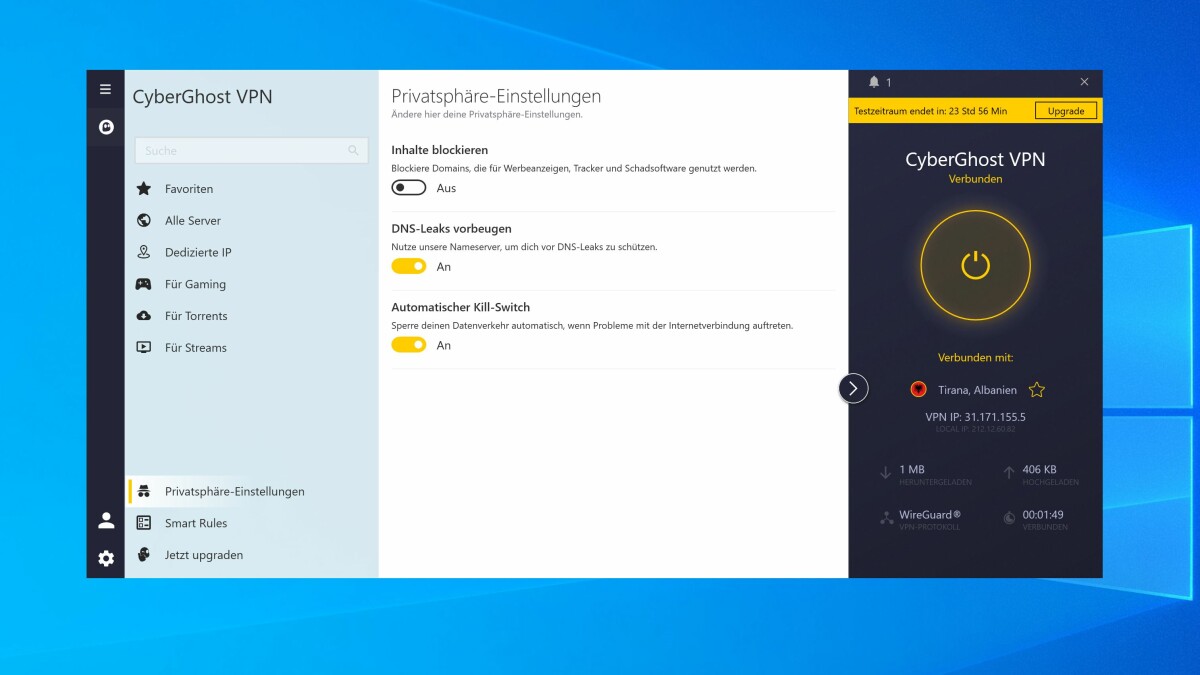Viewport: 1200px width, 675px height.
Task: Click Jetzt upgraden menu item
Action: (x=251, y=555)
